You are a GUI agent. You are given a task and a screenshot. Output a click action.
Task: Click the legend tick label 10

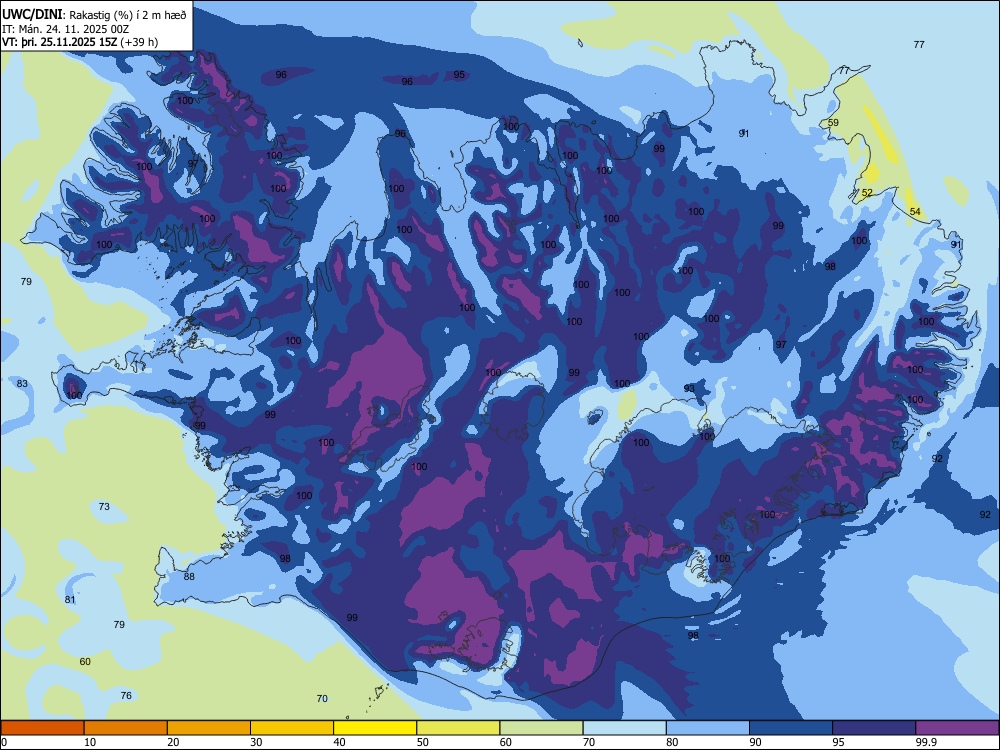click(90, 742)
